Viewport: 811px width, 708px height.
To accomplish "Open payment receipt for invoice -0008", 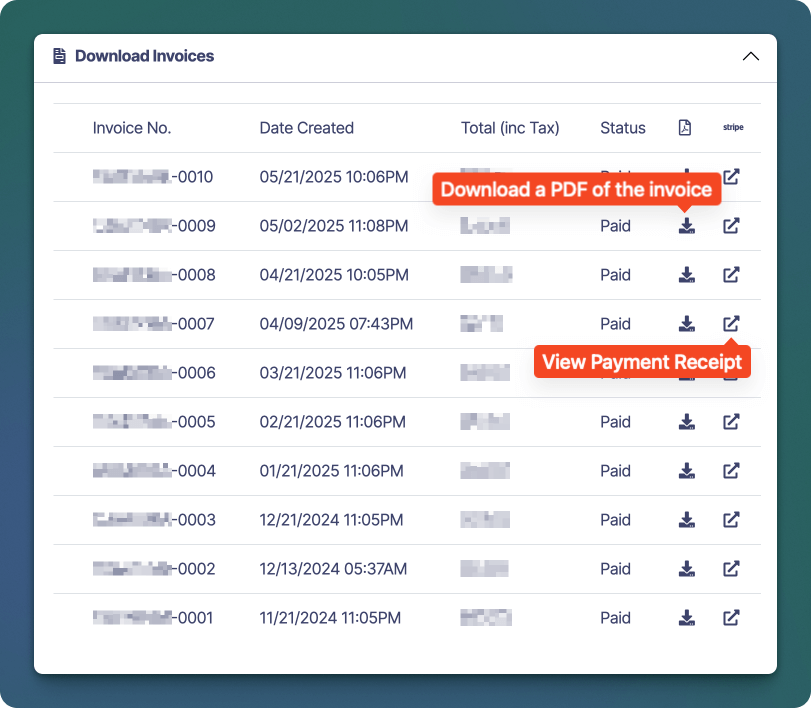I will [731, 275].
